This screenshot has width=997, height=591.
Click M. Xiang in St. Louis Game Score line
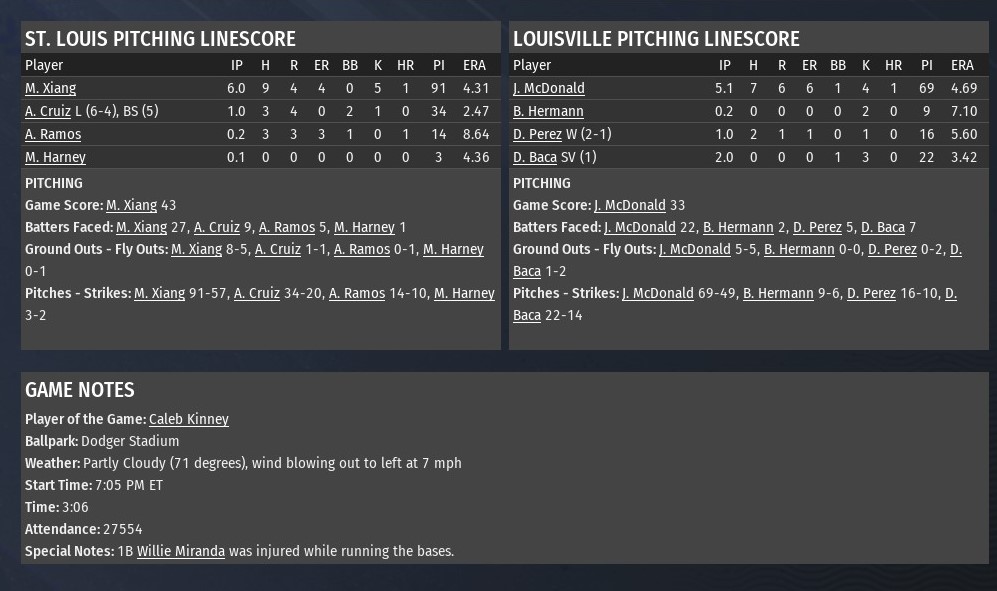(x=131, y=205)
